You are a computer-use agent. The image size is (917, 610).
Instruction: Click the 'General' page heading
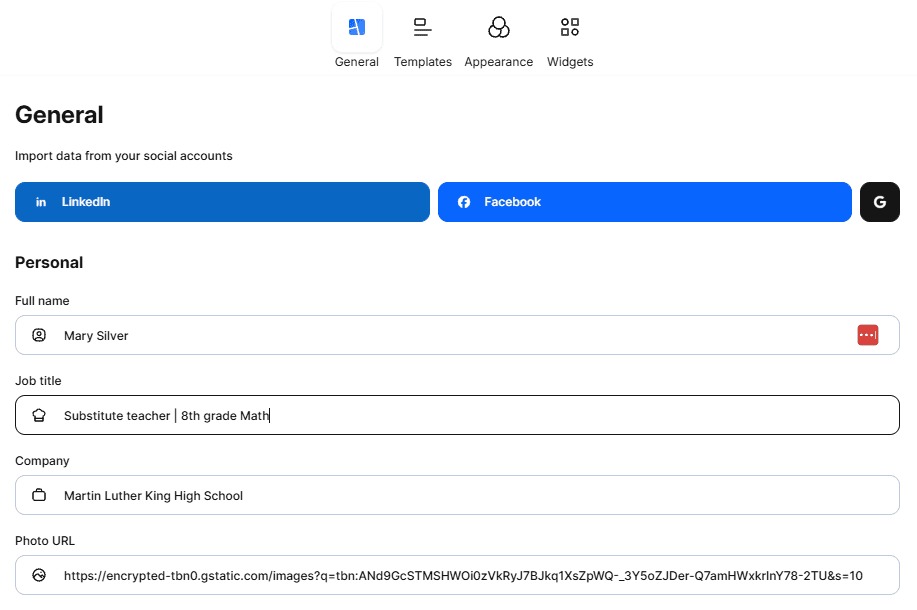point(59,115)
